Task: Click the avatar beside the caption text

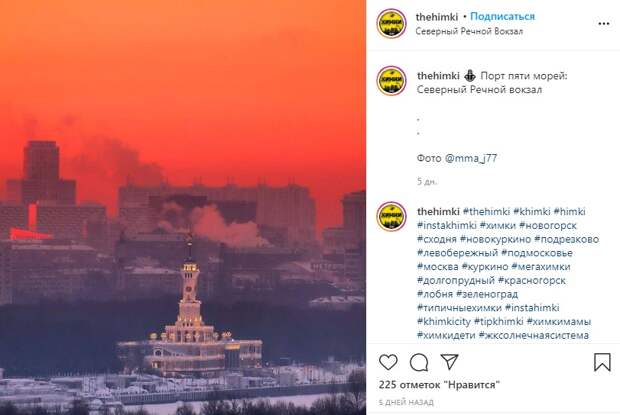Action: (x=391, y=81)
